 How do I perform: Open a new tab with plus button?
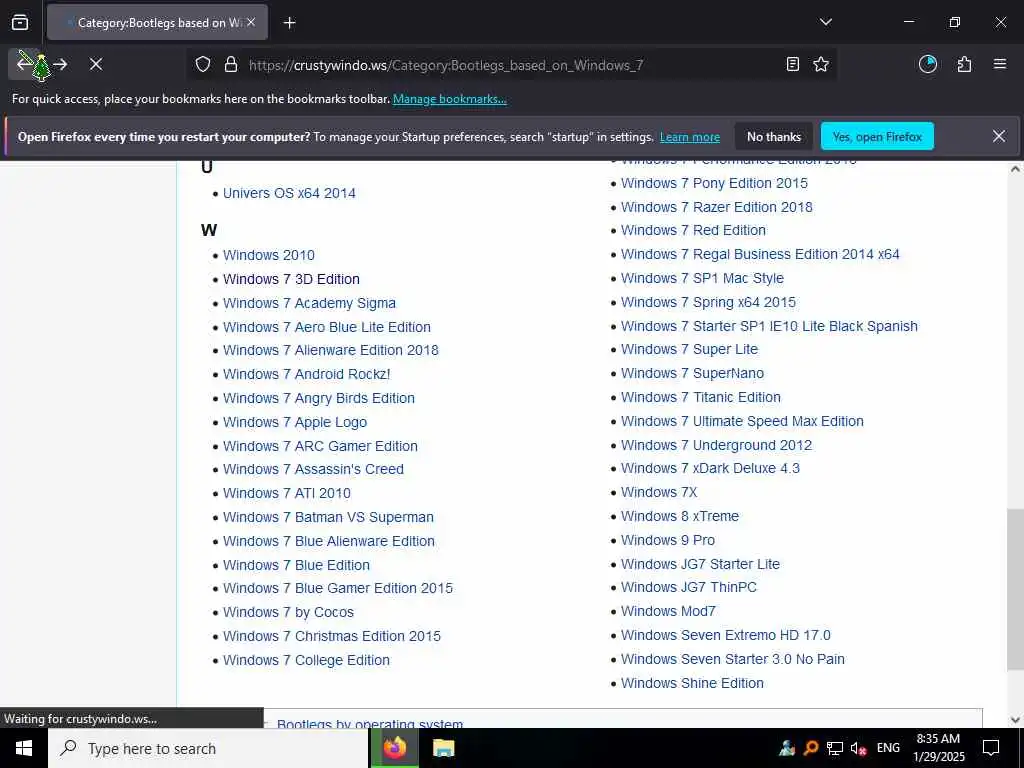pos(289,23)
